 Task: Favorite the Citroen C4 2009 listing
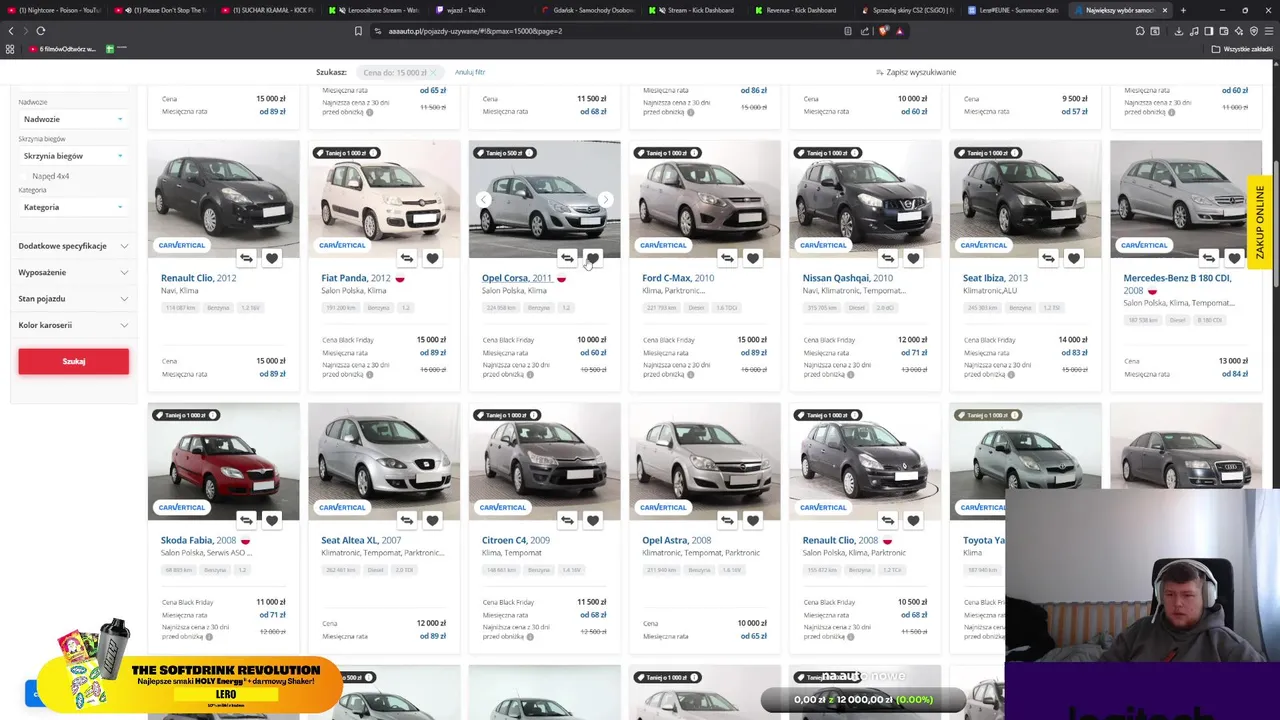coord(593,520)
